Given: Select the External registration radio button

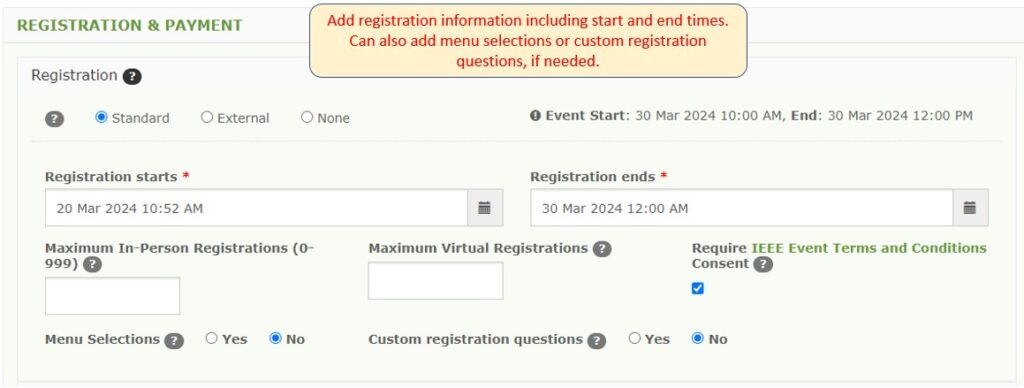Looking at the screenshot, I should tap(207, 118).
